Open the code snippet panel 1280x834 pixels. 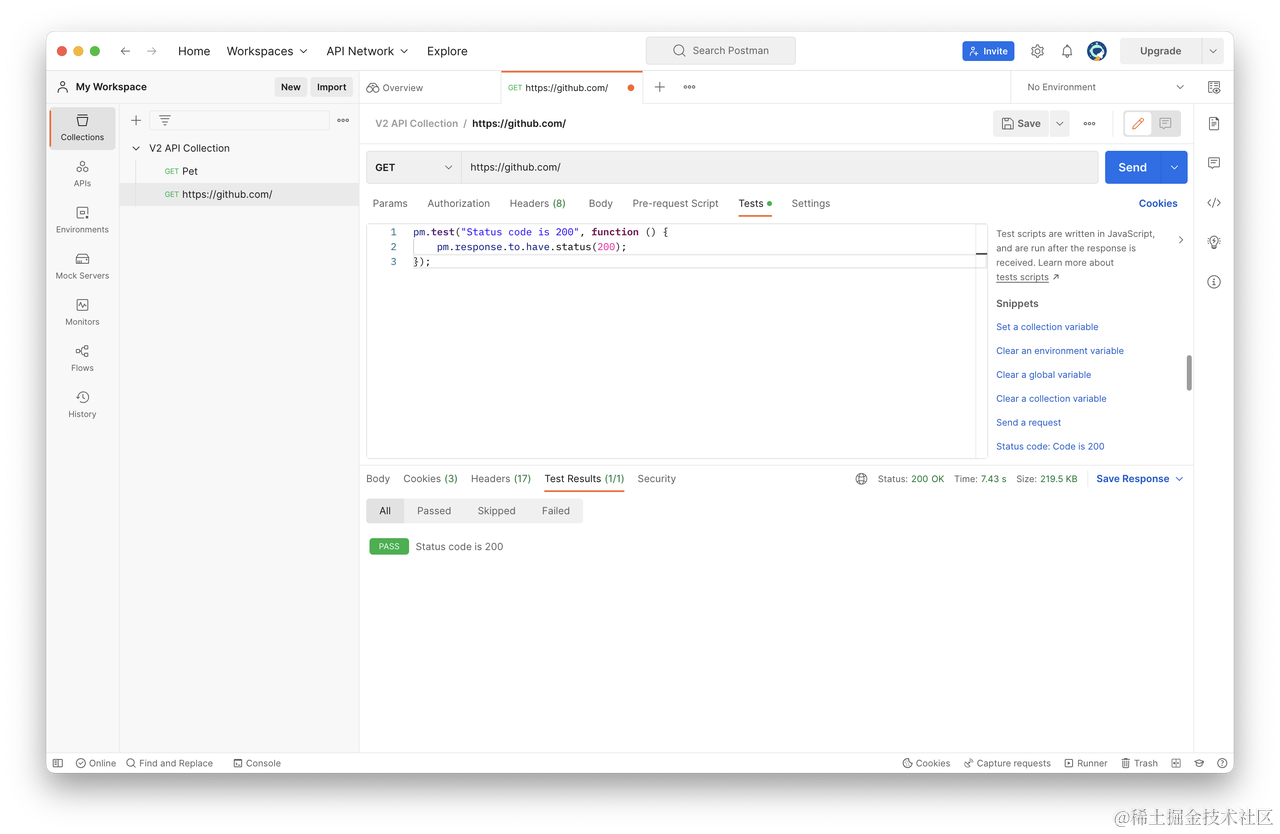point(1213,203)
